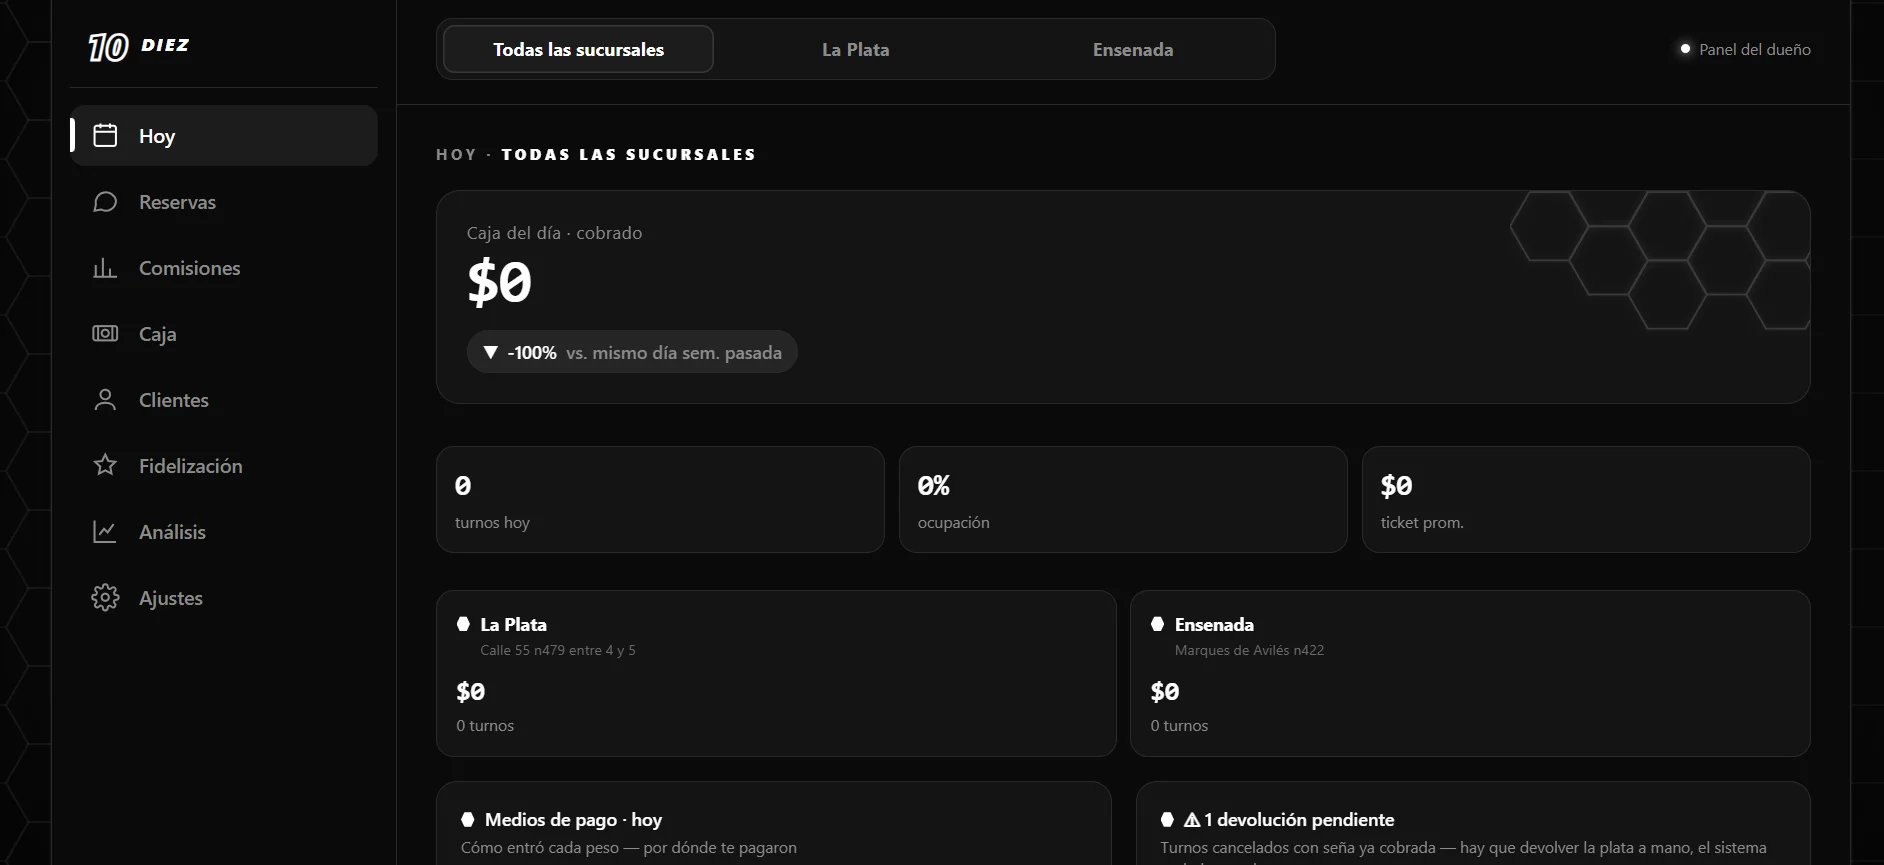Open Comisiones in the sidebar

(x=224, y=268)
